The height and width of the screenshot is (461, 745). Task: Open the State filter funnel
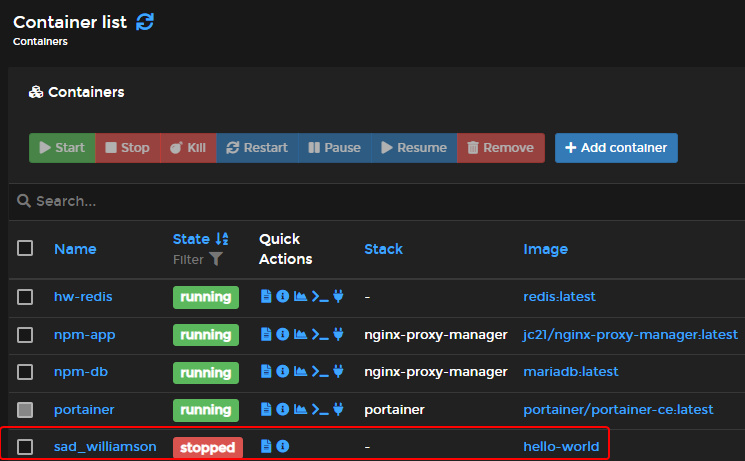pos(216,259)
